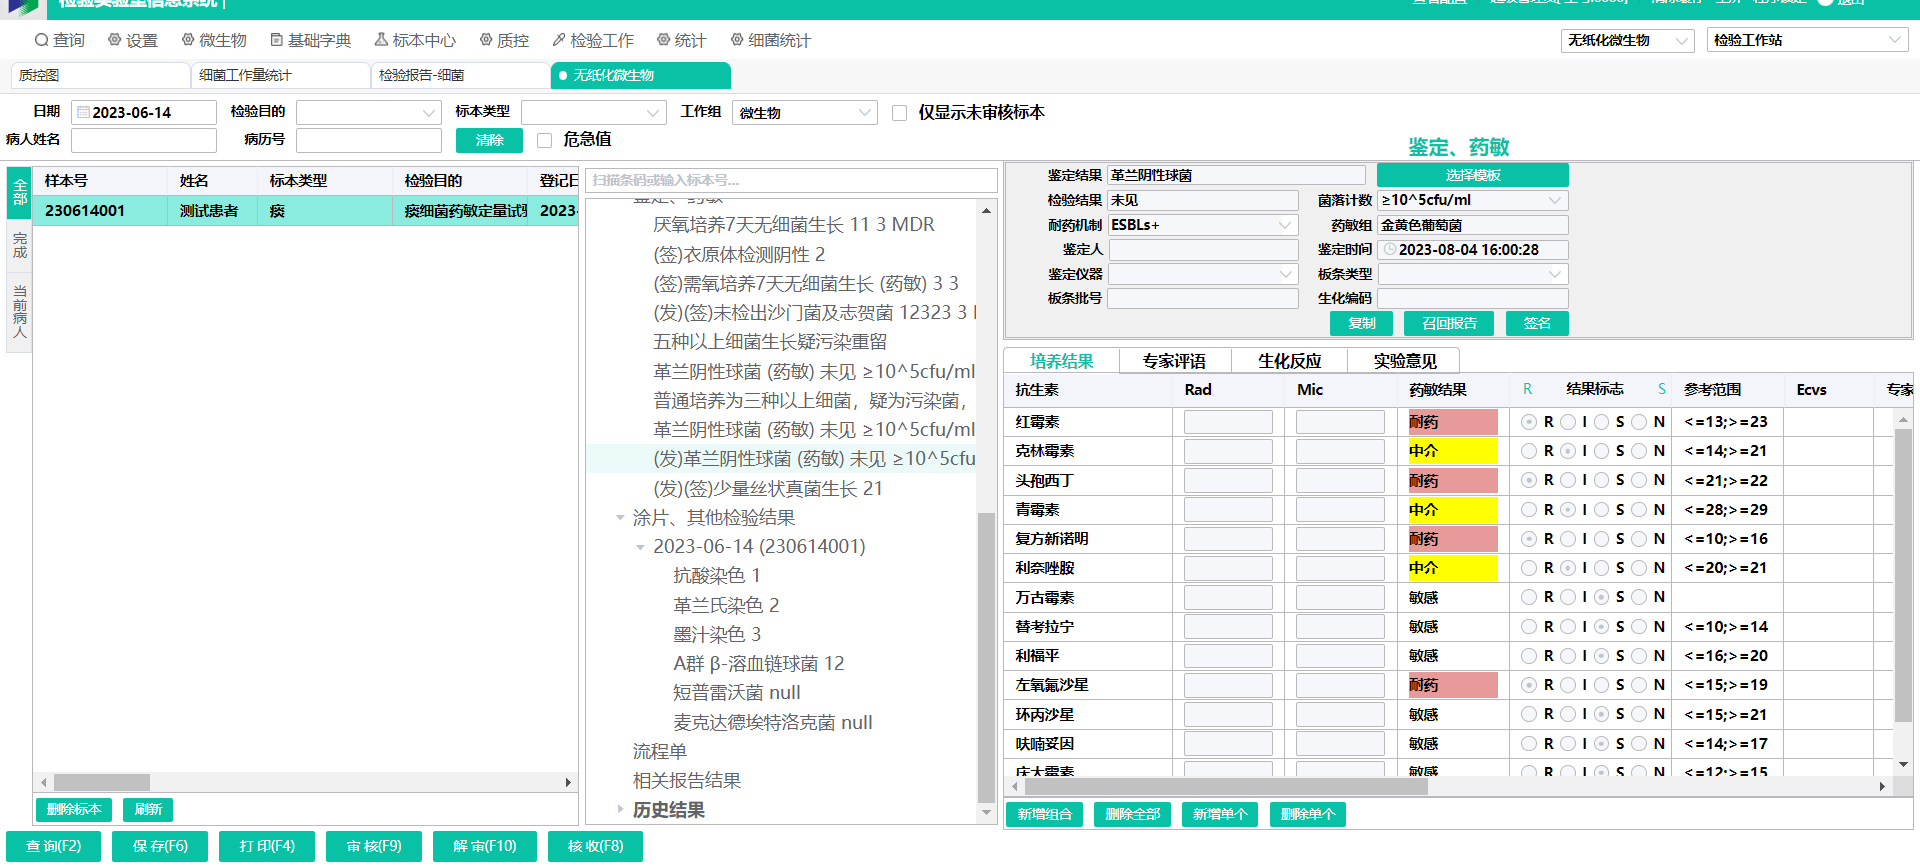This screenshot has height=866, width=1920.
Task: Open the 标本中心 flask menu
Action: (x=415, y=40)
